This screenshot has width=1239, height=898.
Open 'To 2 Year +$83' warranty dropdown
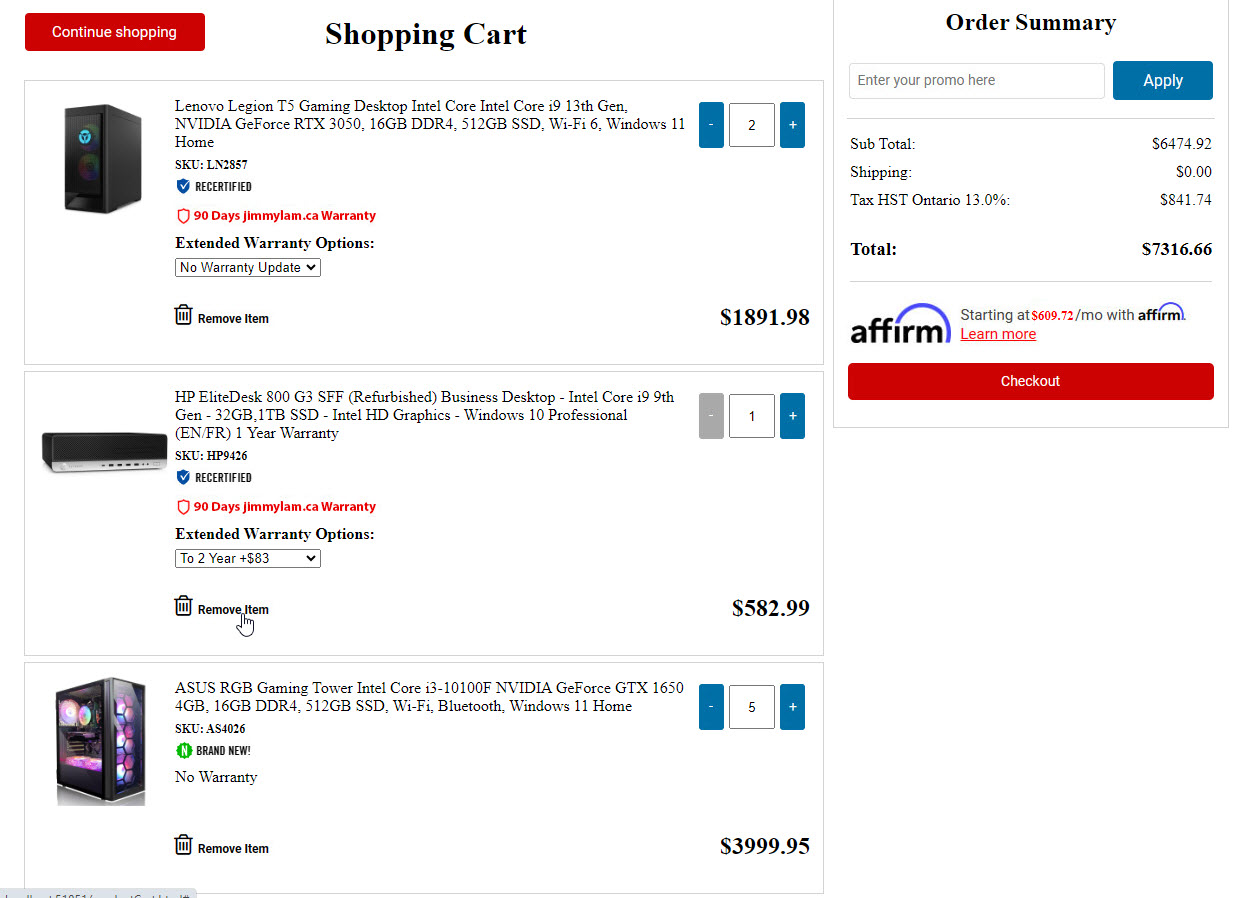248,559
